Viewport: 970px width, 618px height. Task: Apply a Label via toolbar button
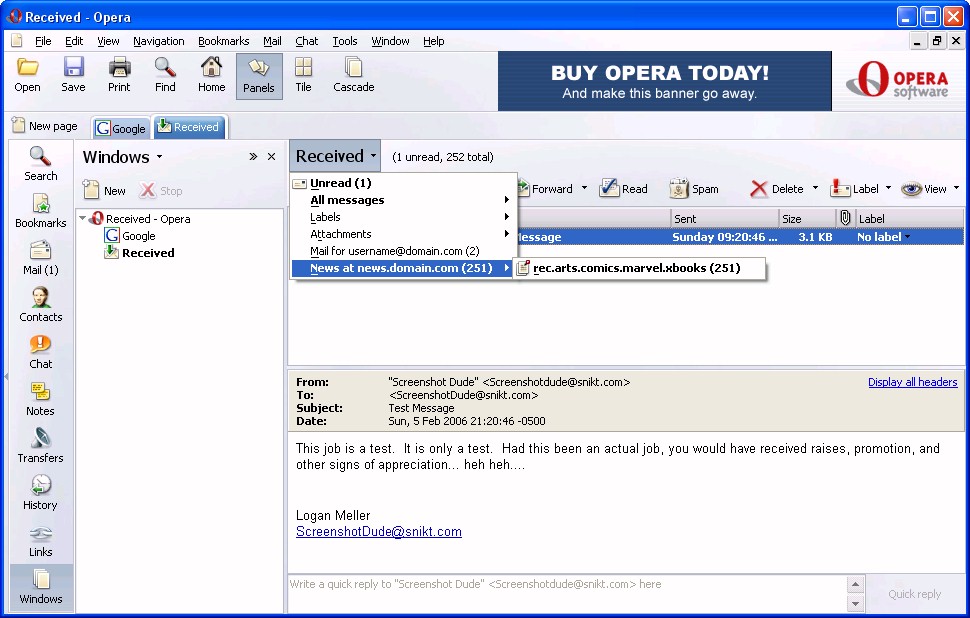click(855, 189)
